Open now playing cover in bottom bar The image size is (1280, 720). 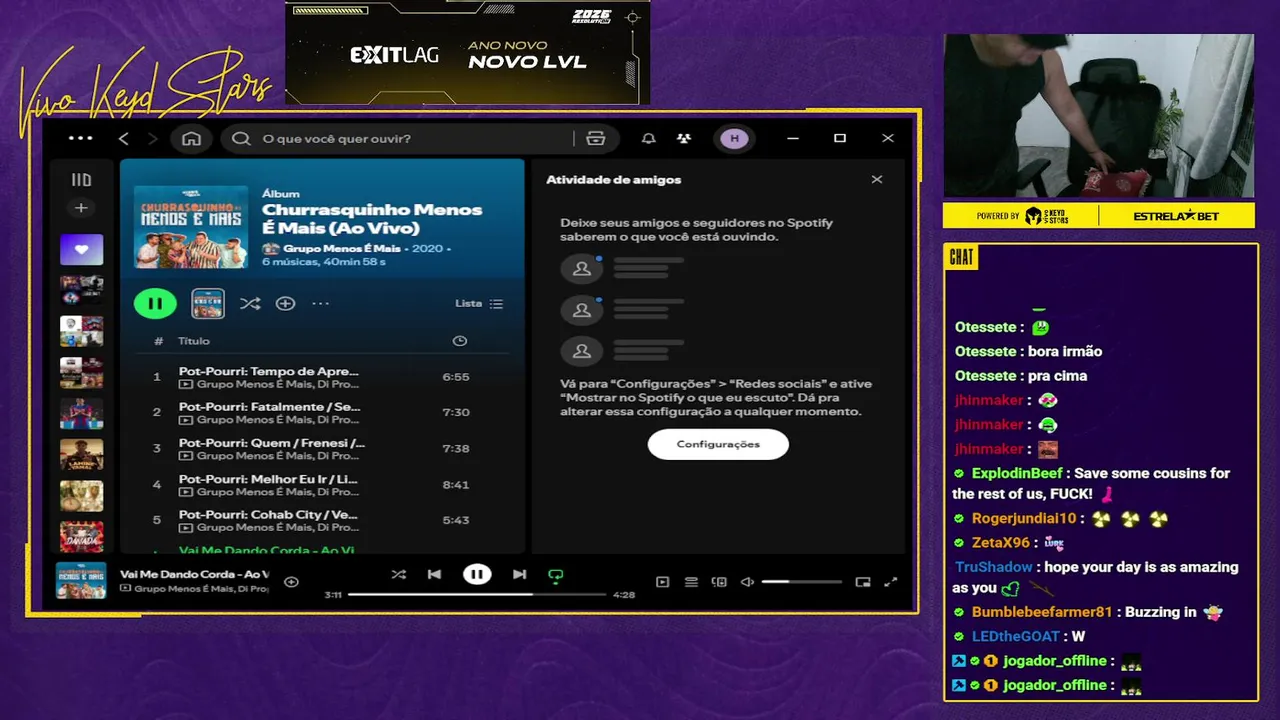[81, 581]
